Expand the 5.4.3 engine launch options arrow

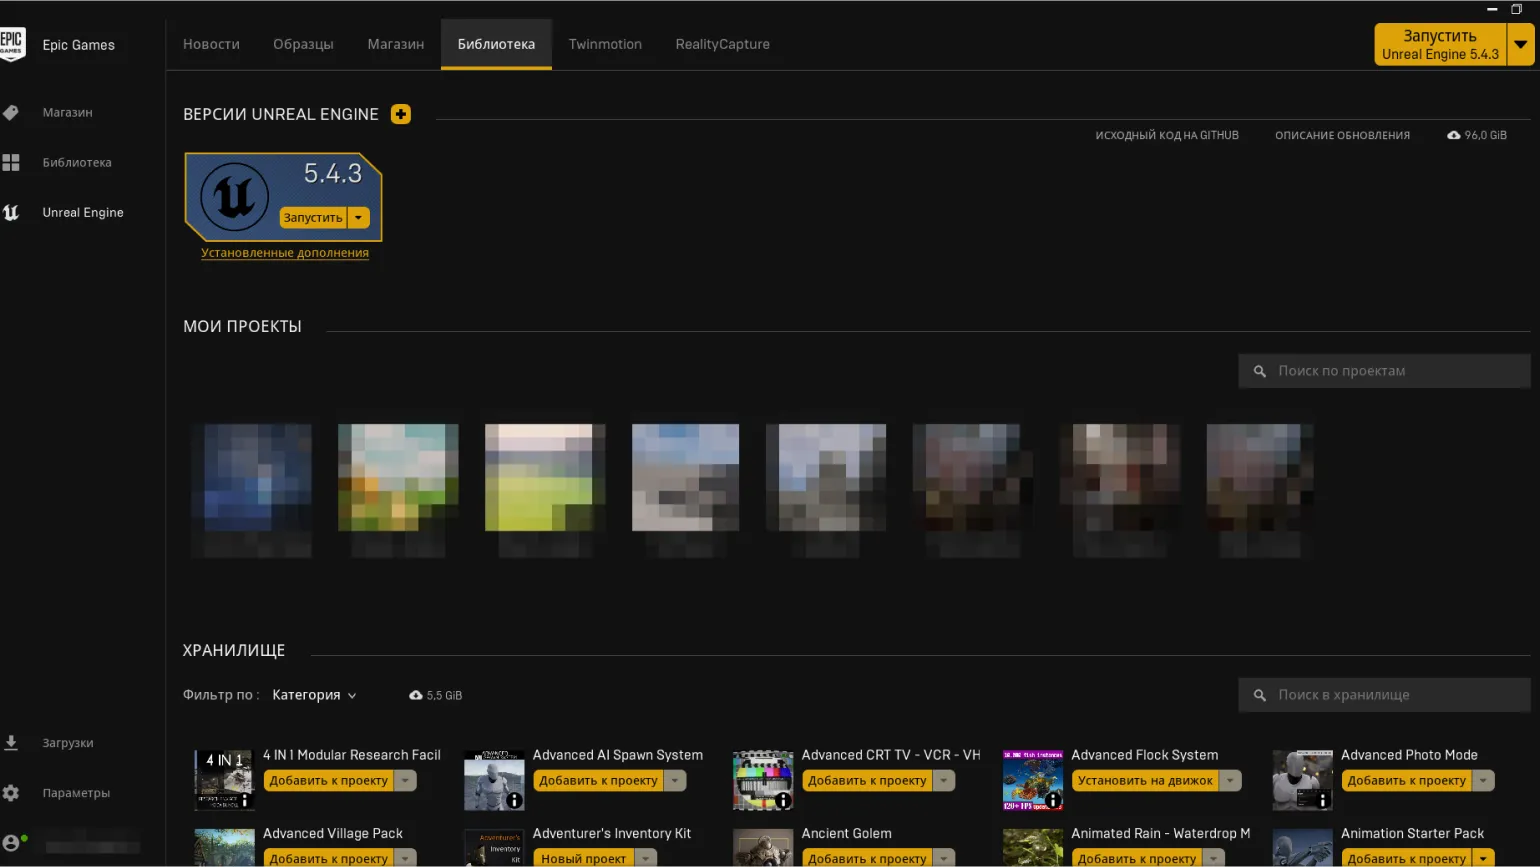click(x=359, y=217)
